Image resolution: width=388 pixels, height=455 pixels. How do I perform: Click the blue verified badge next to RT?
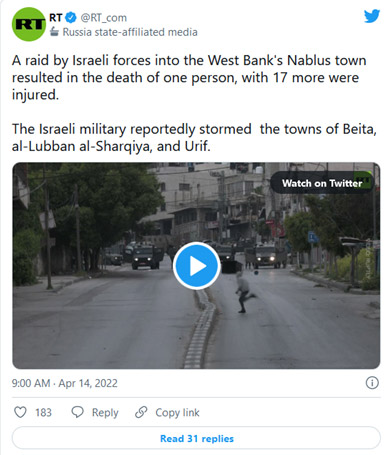click(x=71, y=17)
